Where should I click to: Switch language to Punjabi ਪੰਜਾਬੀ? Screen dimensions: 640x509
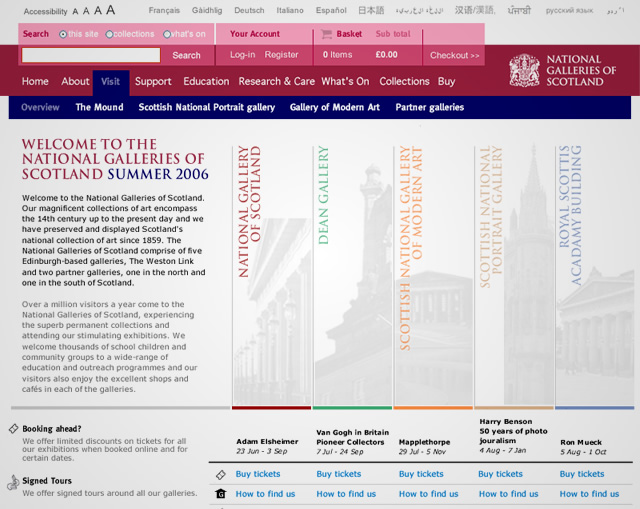(519, 11)
